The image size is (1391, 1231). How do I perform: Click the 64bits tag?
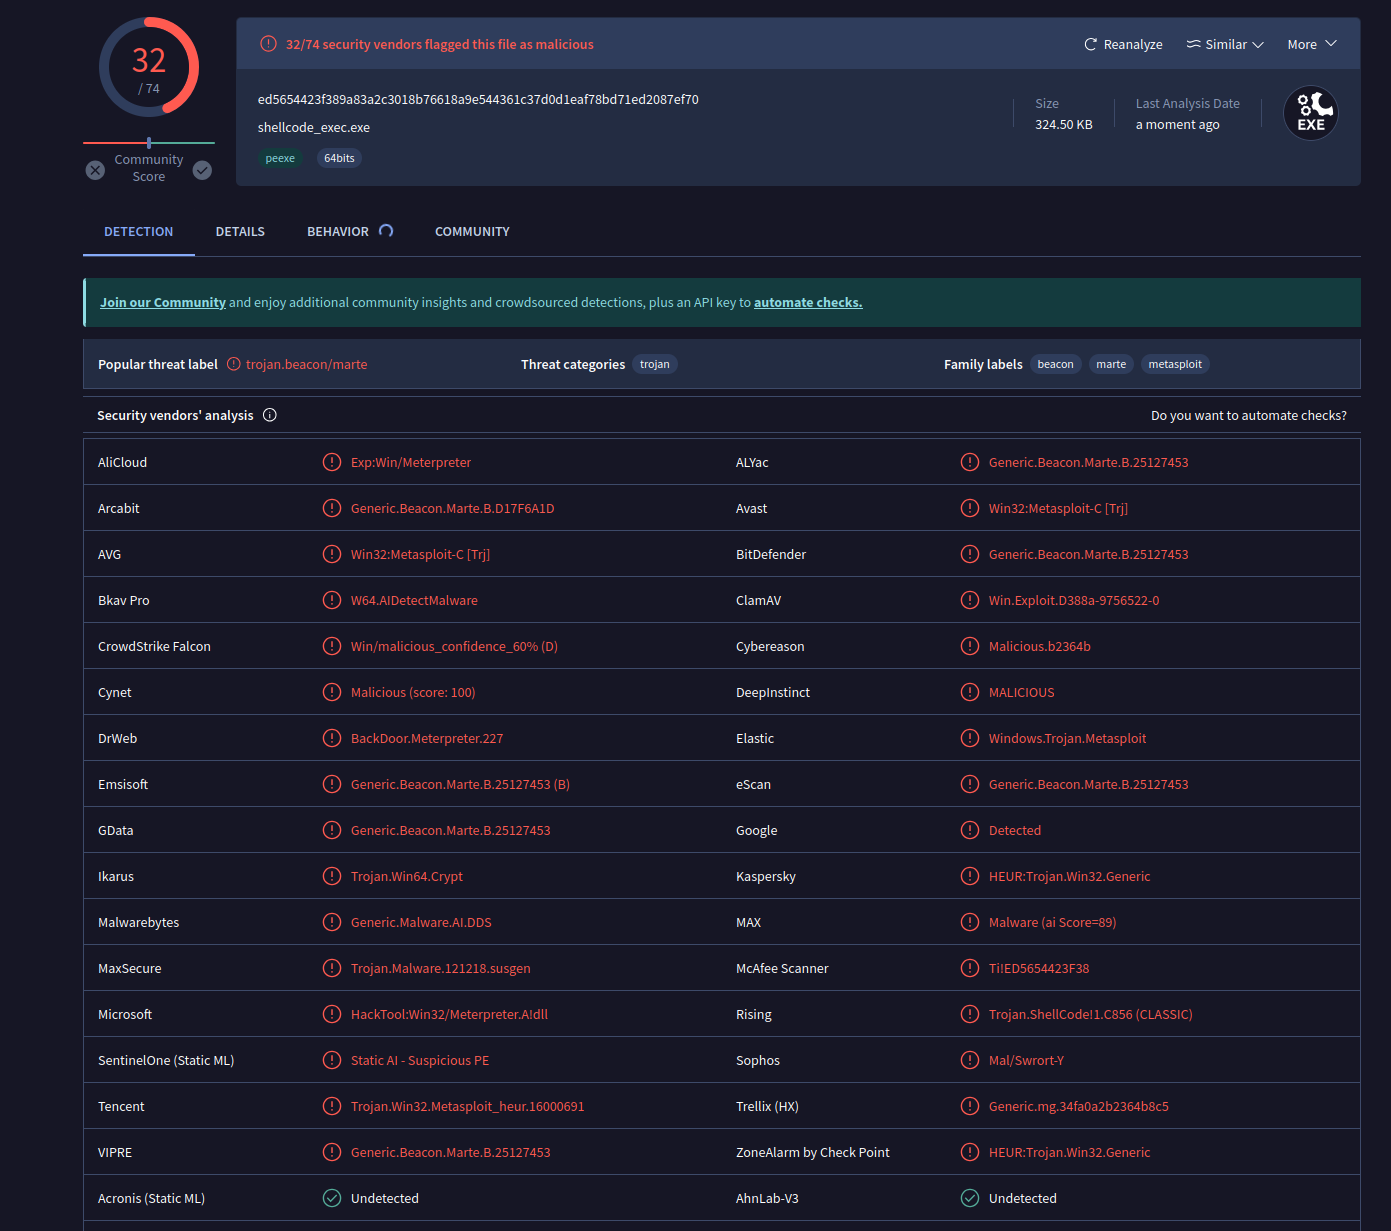(339, 158)
